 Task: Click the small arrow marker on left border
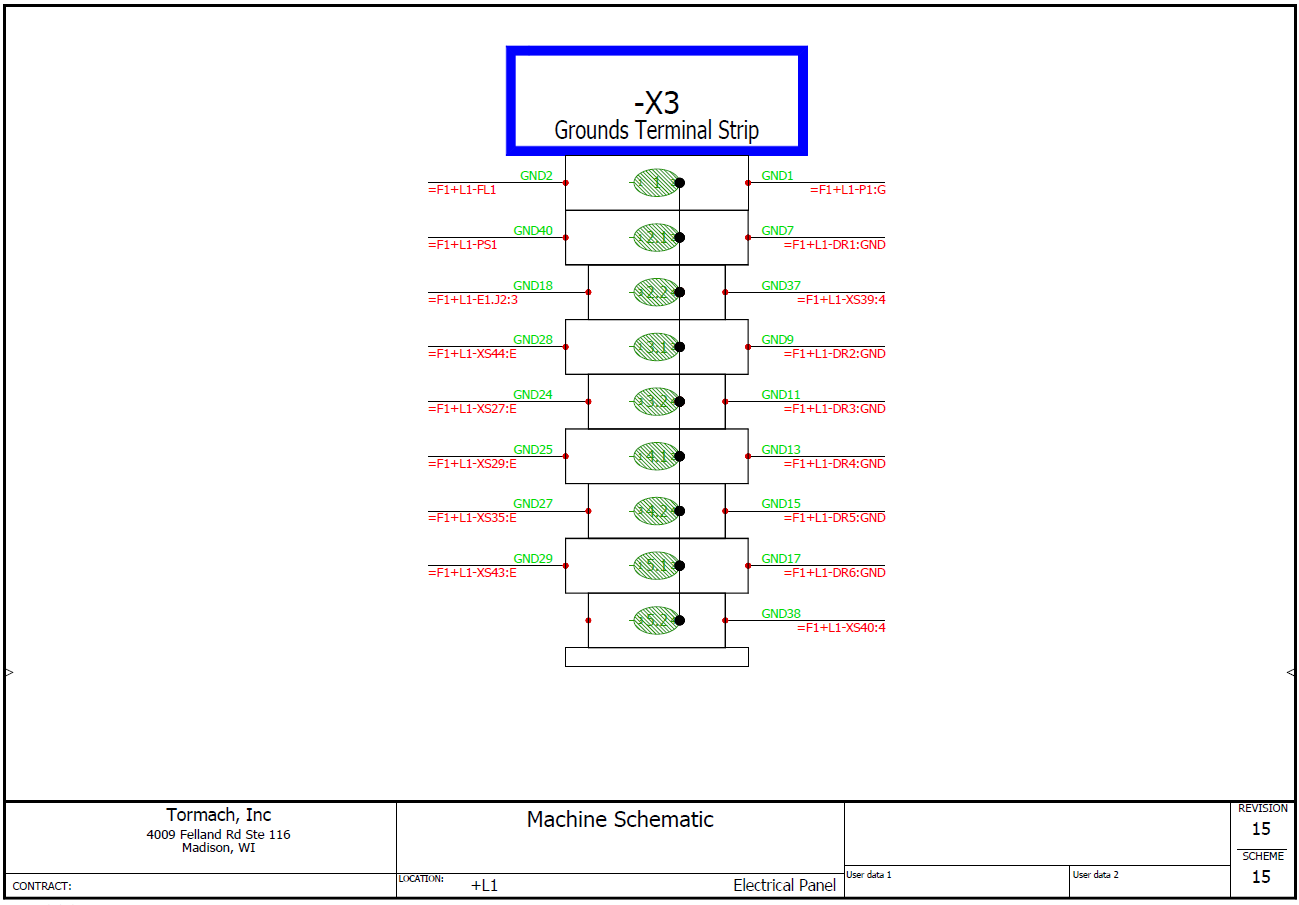coord(9,672)
